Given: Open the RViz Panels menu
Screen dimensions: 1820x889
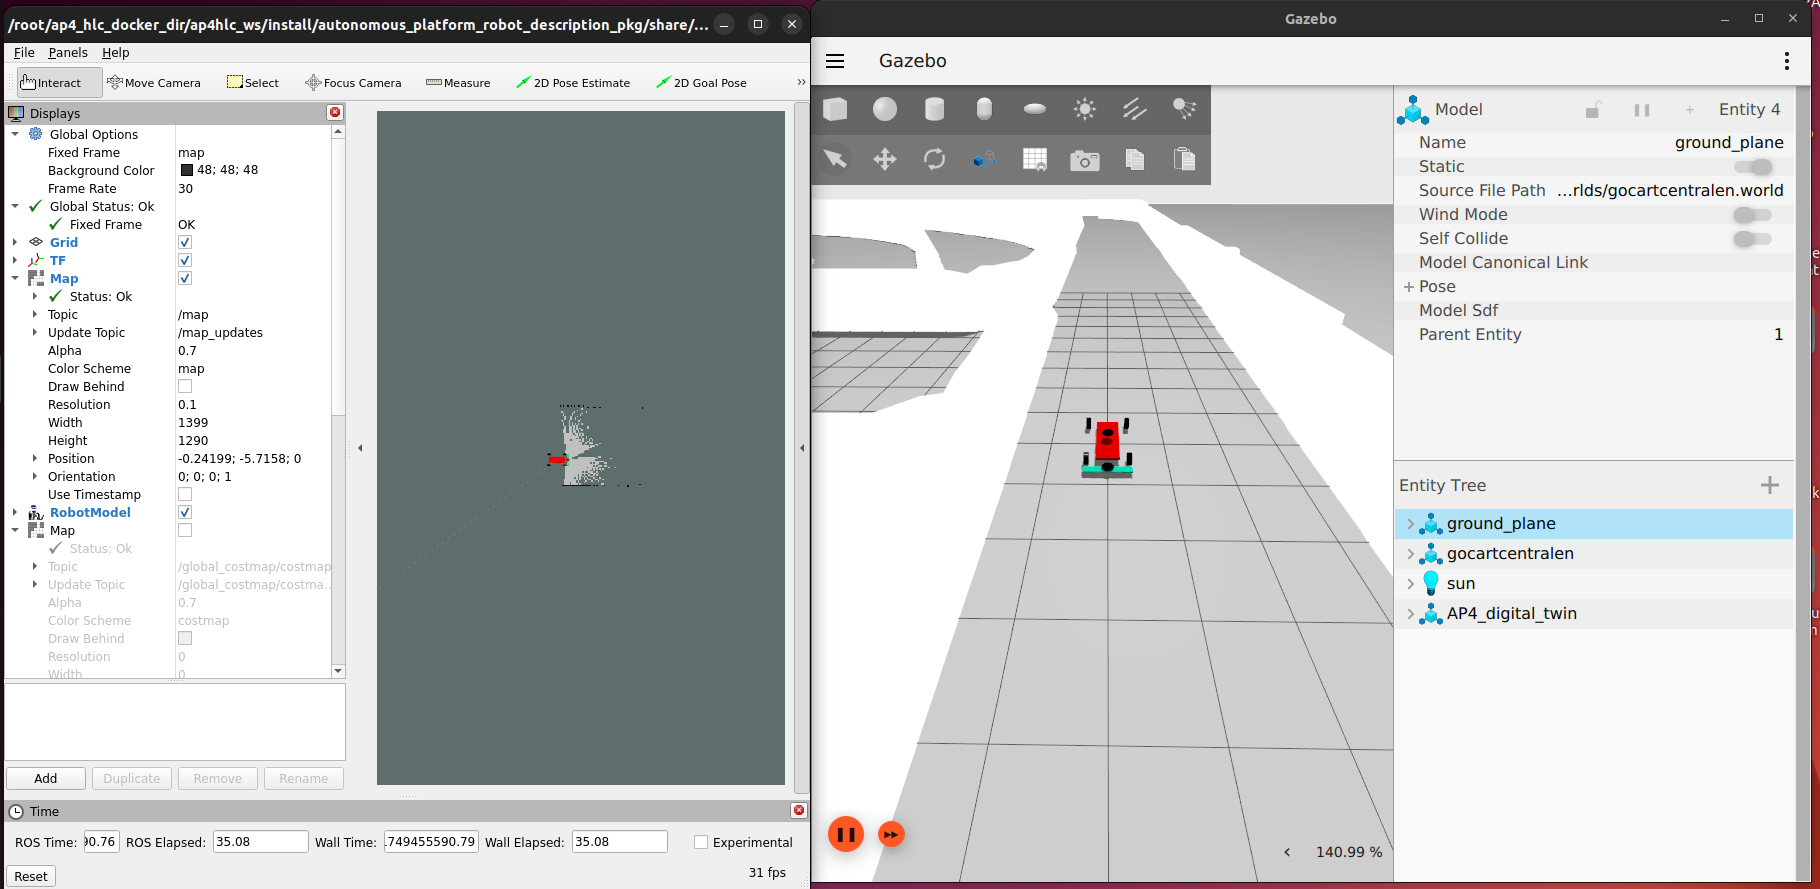Looking at the screenshot, I should coord(68,53).
